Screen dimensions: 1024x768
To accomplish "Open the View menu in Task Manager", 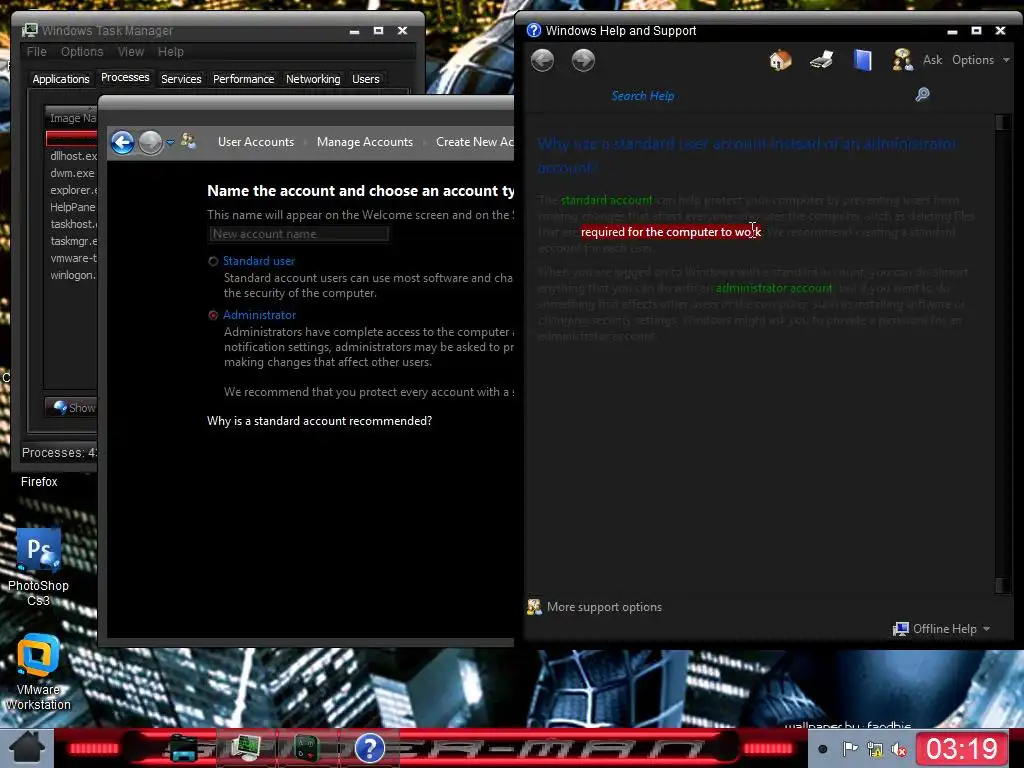I will (x=131, y=52).
